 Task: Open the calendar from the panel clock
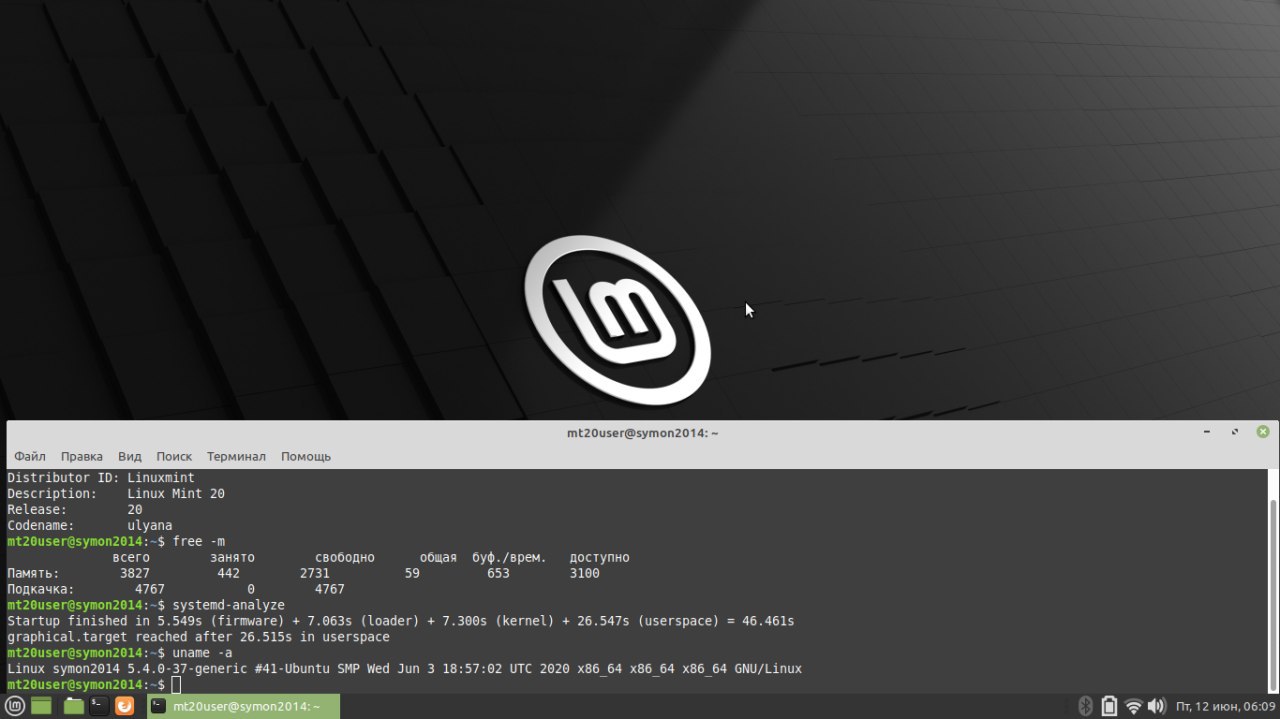tap(1225, 706)
